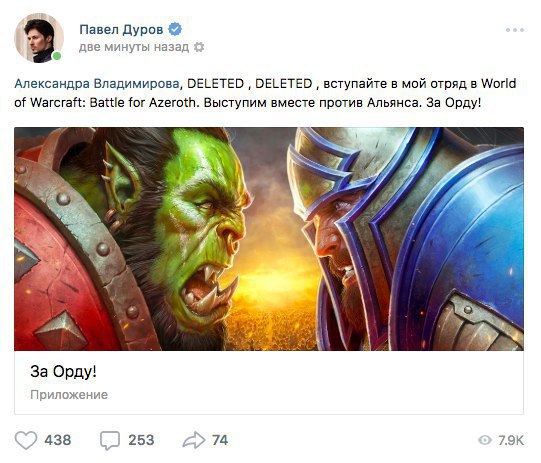The width and height of the screenshot is (541, 463).
Task: Click the 253 comments count
Action: [x=141, y=440]
